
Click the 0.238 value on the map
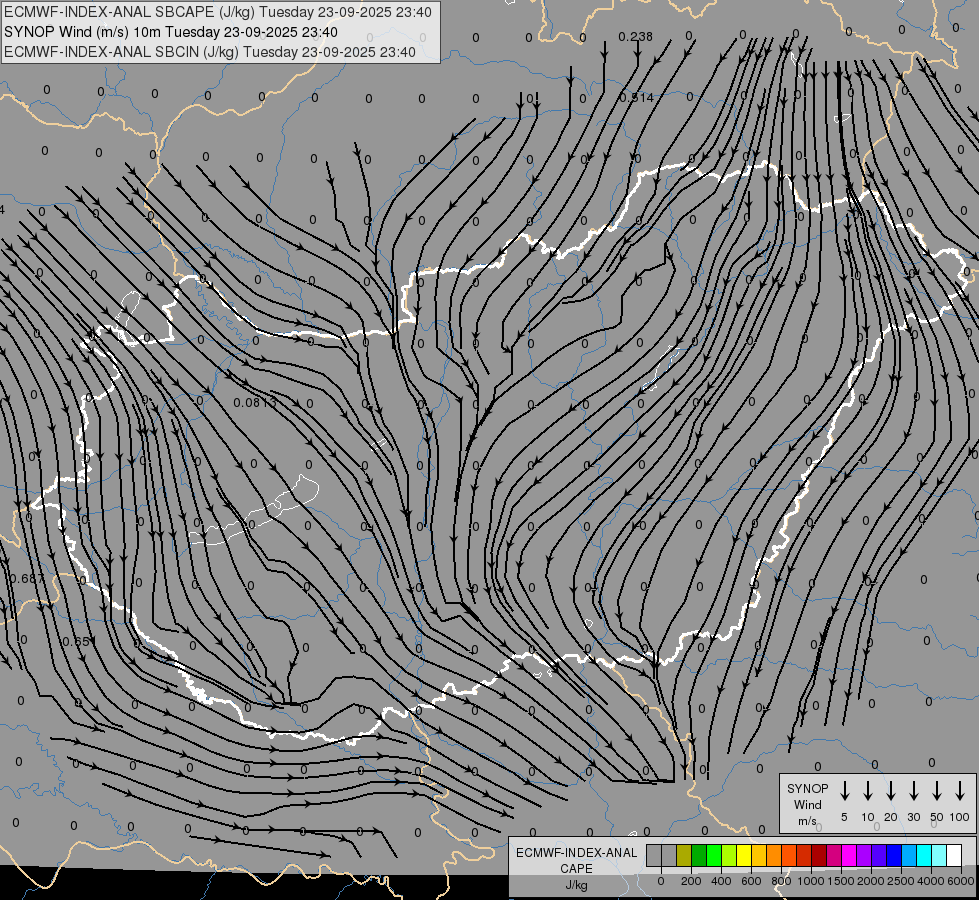pyautogui.click(x=635, y=37)
